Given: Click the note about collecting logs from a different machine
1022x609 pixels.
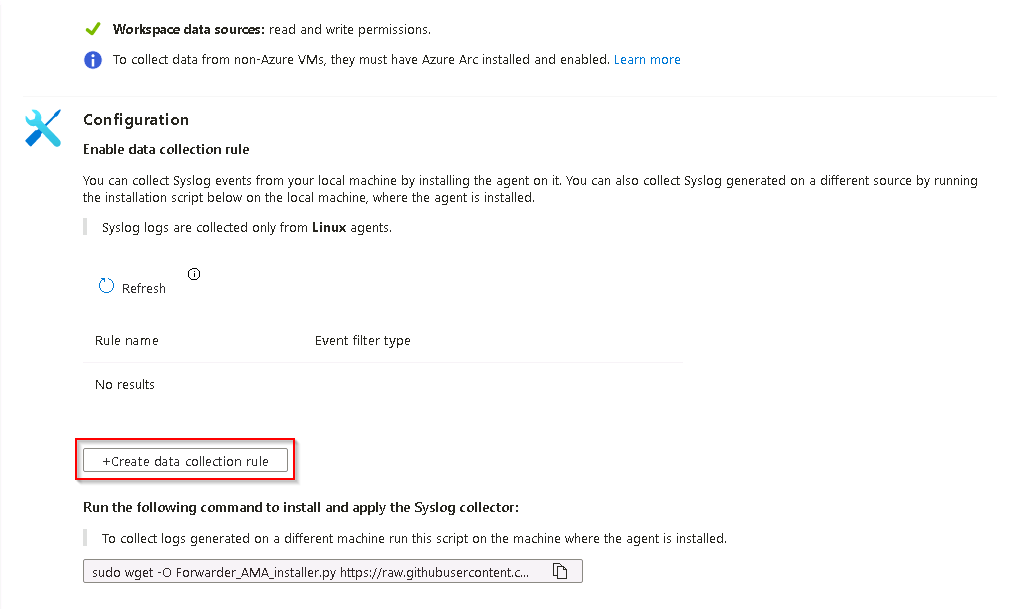Looking at the screenshot, I should tap(414, 538).
